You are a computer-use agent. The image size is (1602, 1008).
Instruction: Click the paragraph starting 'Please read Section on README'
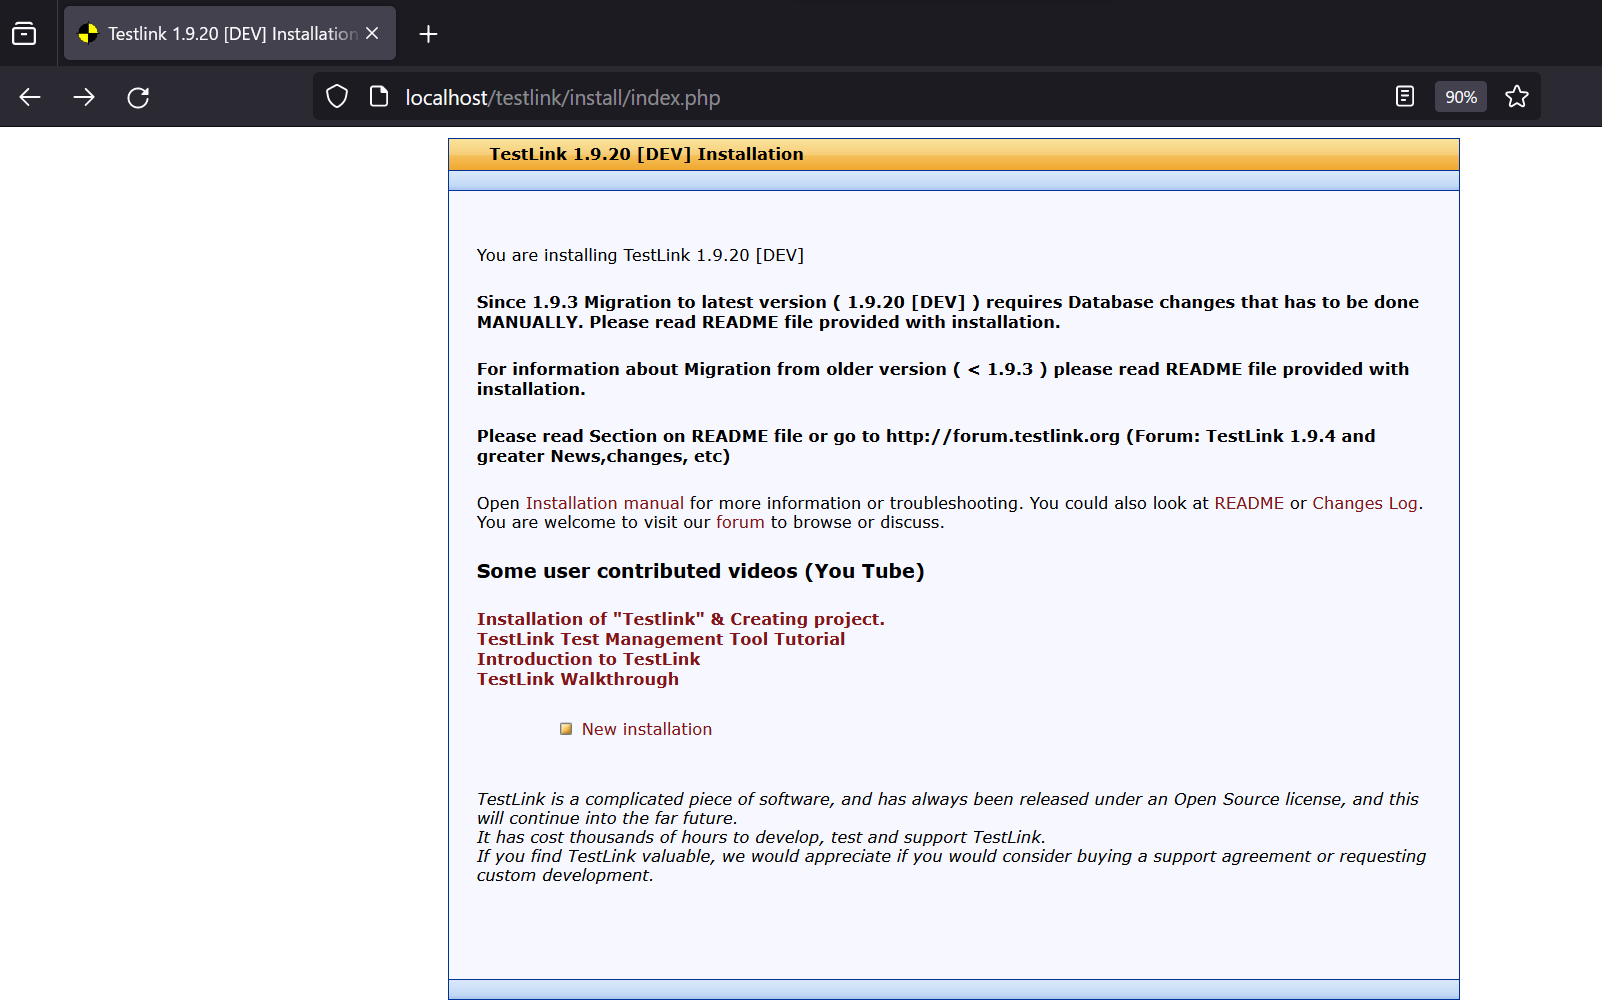coord(926,446)
